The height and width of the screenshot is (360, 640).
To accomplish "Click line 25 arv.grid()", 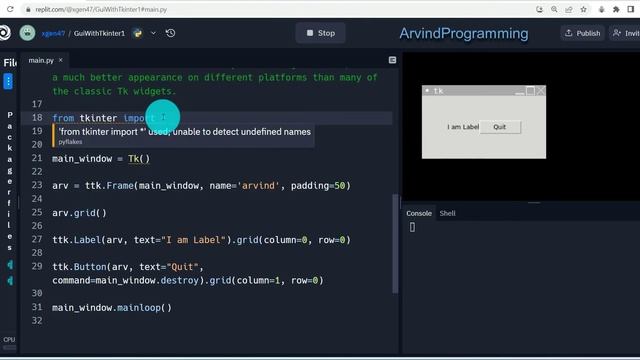I will pyautogui.click(x=79, y=213).
